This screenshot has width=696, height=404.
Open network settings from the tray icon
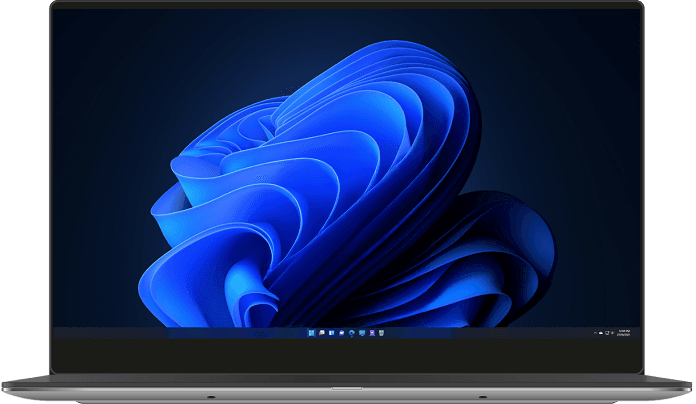pos(607,333)
